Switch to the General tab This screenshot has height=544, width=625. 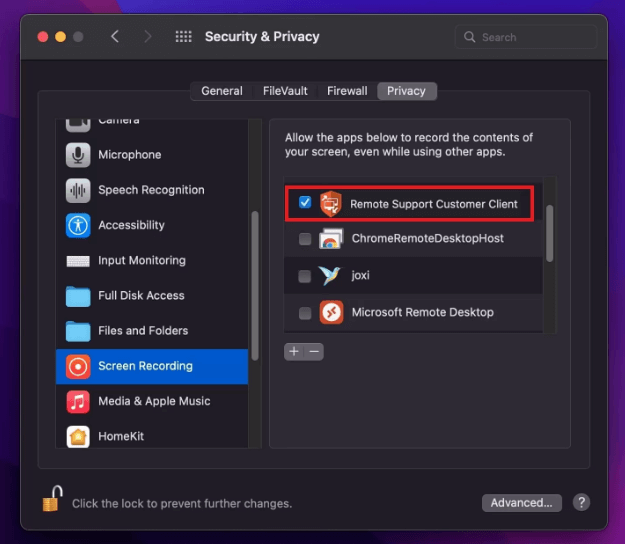221,91
